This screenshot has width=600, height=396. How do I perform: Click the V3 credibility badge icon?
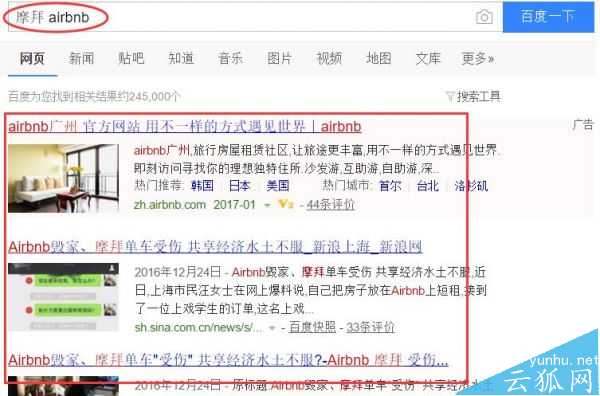(x=285, y=204)
